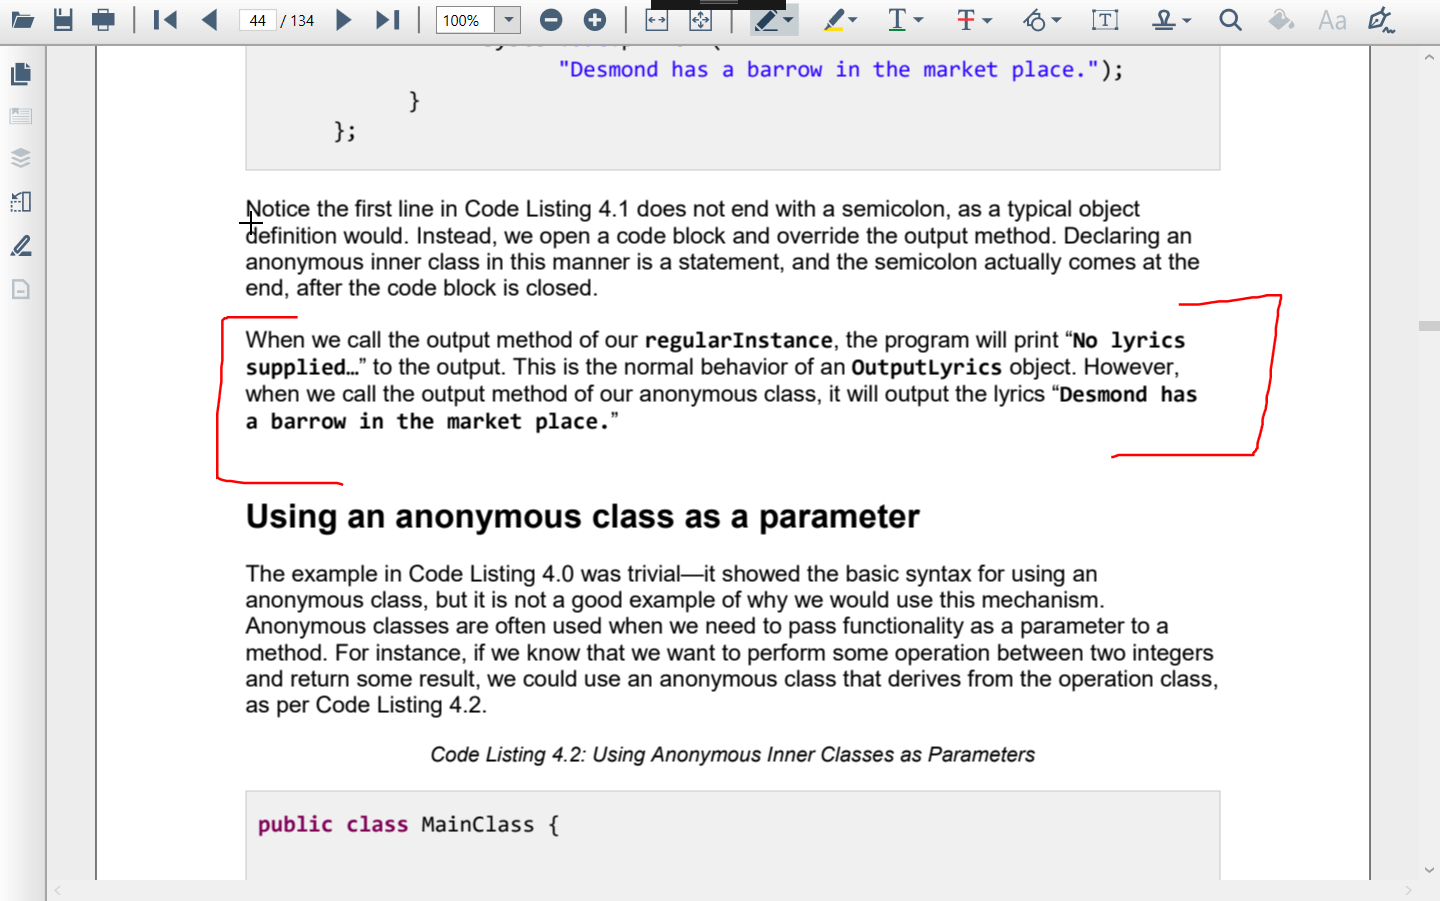Toggle the freehand pencil drawing tool
The height and width of the screenshot is (901, 1440).
(x=766, y=20)
